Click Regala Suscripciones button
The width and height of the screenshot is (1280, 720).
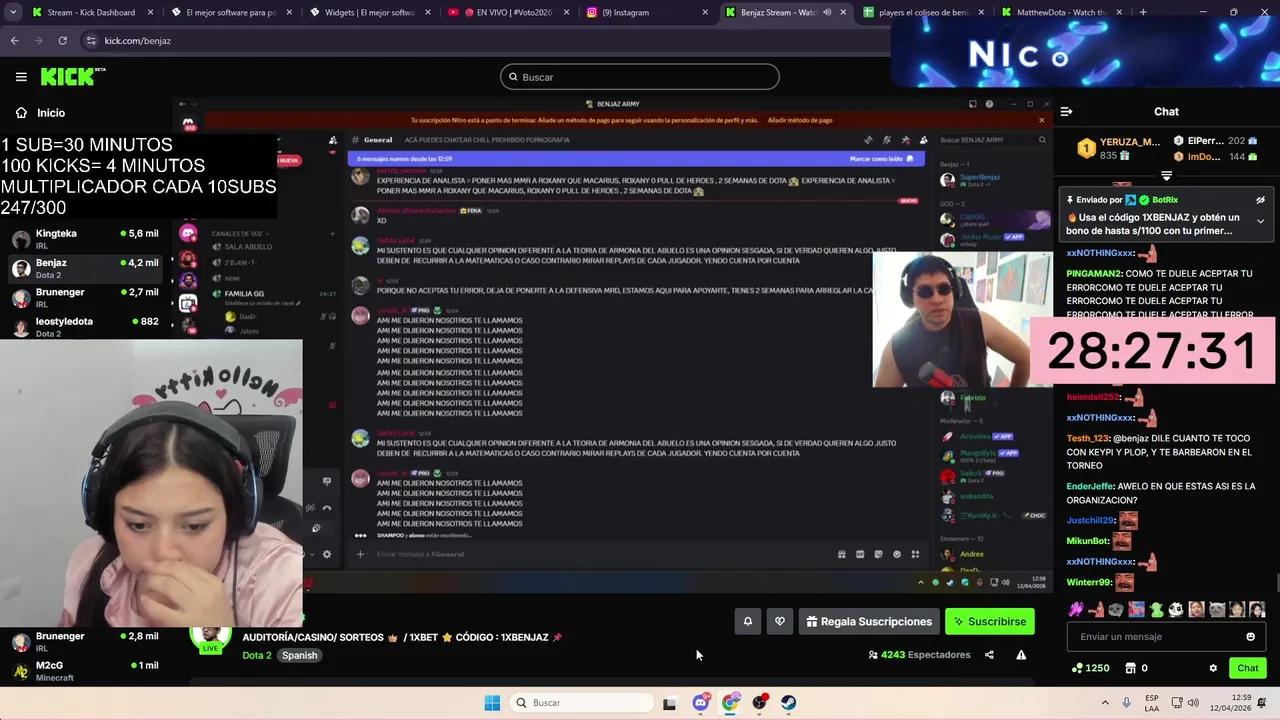[x=868, y=622]
